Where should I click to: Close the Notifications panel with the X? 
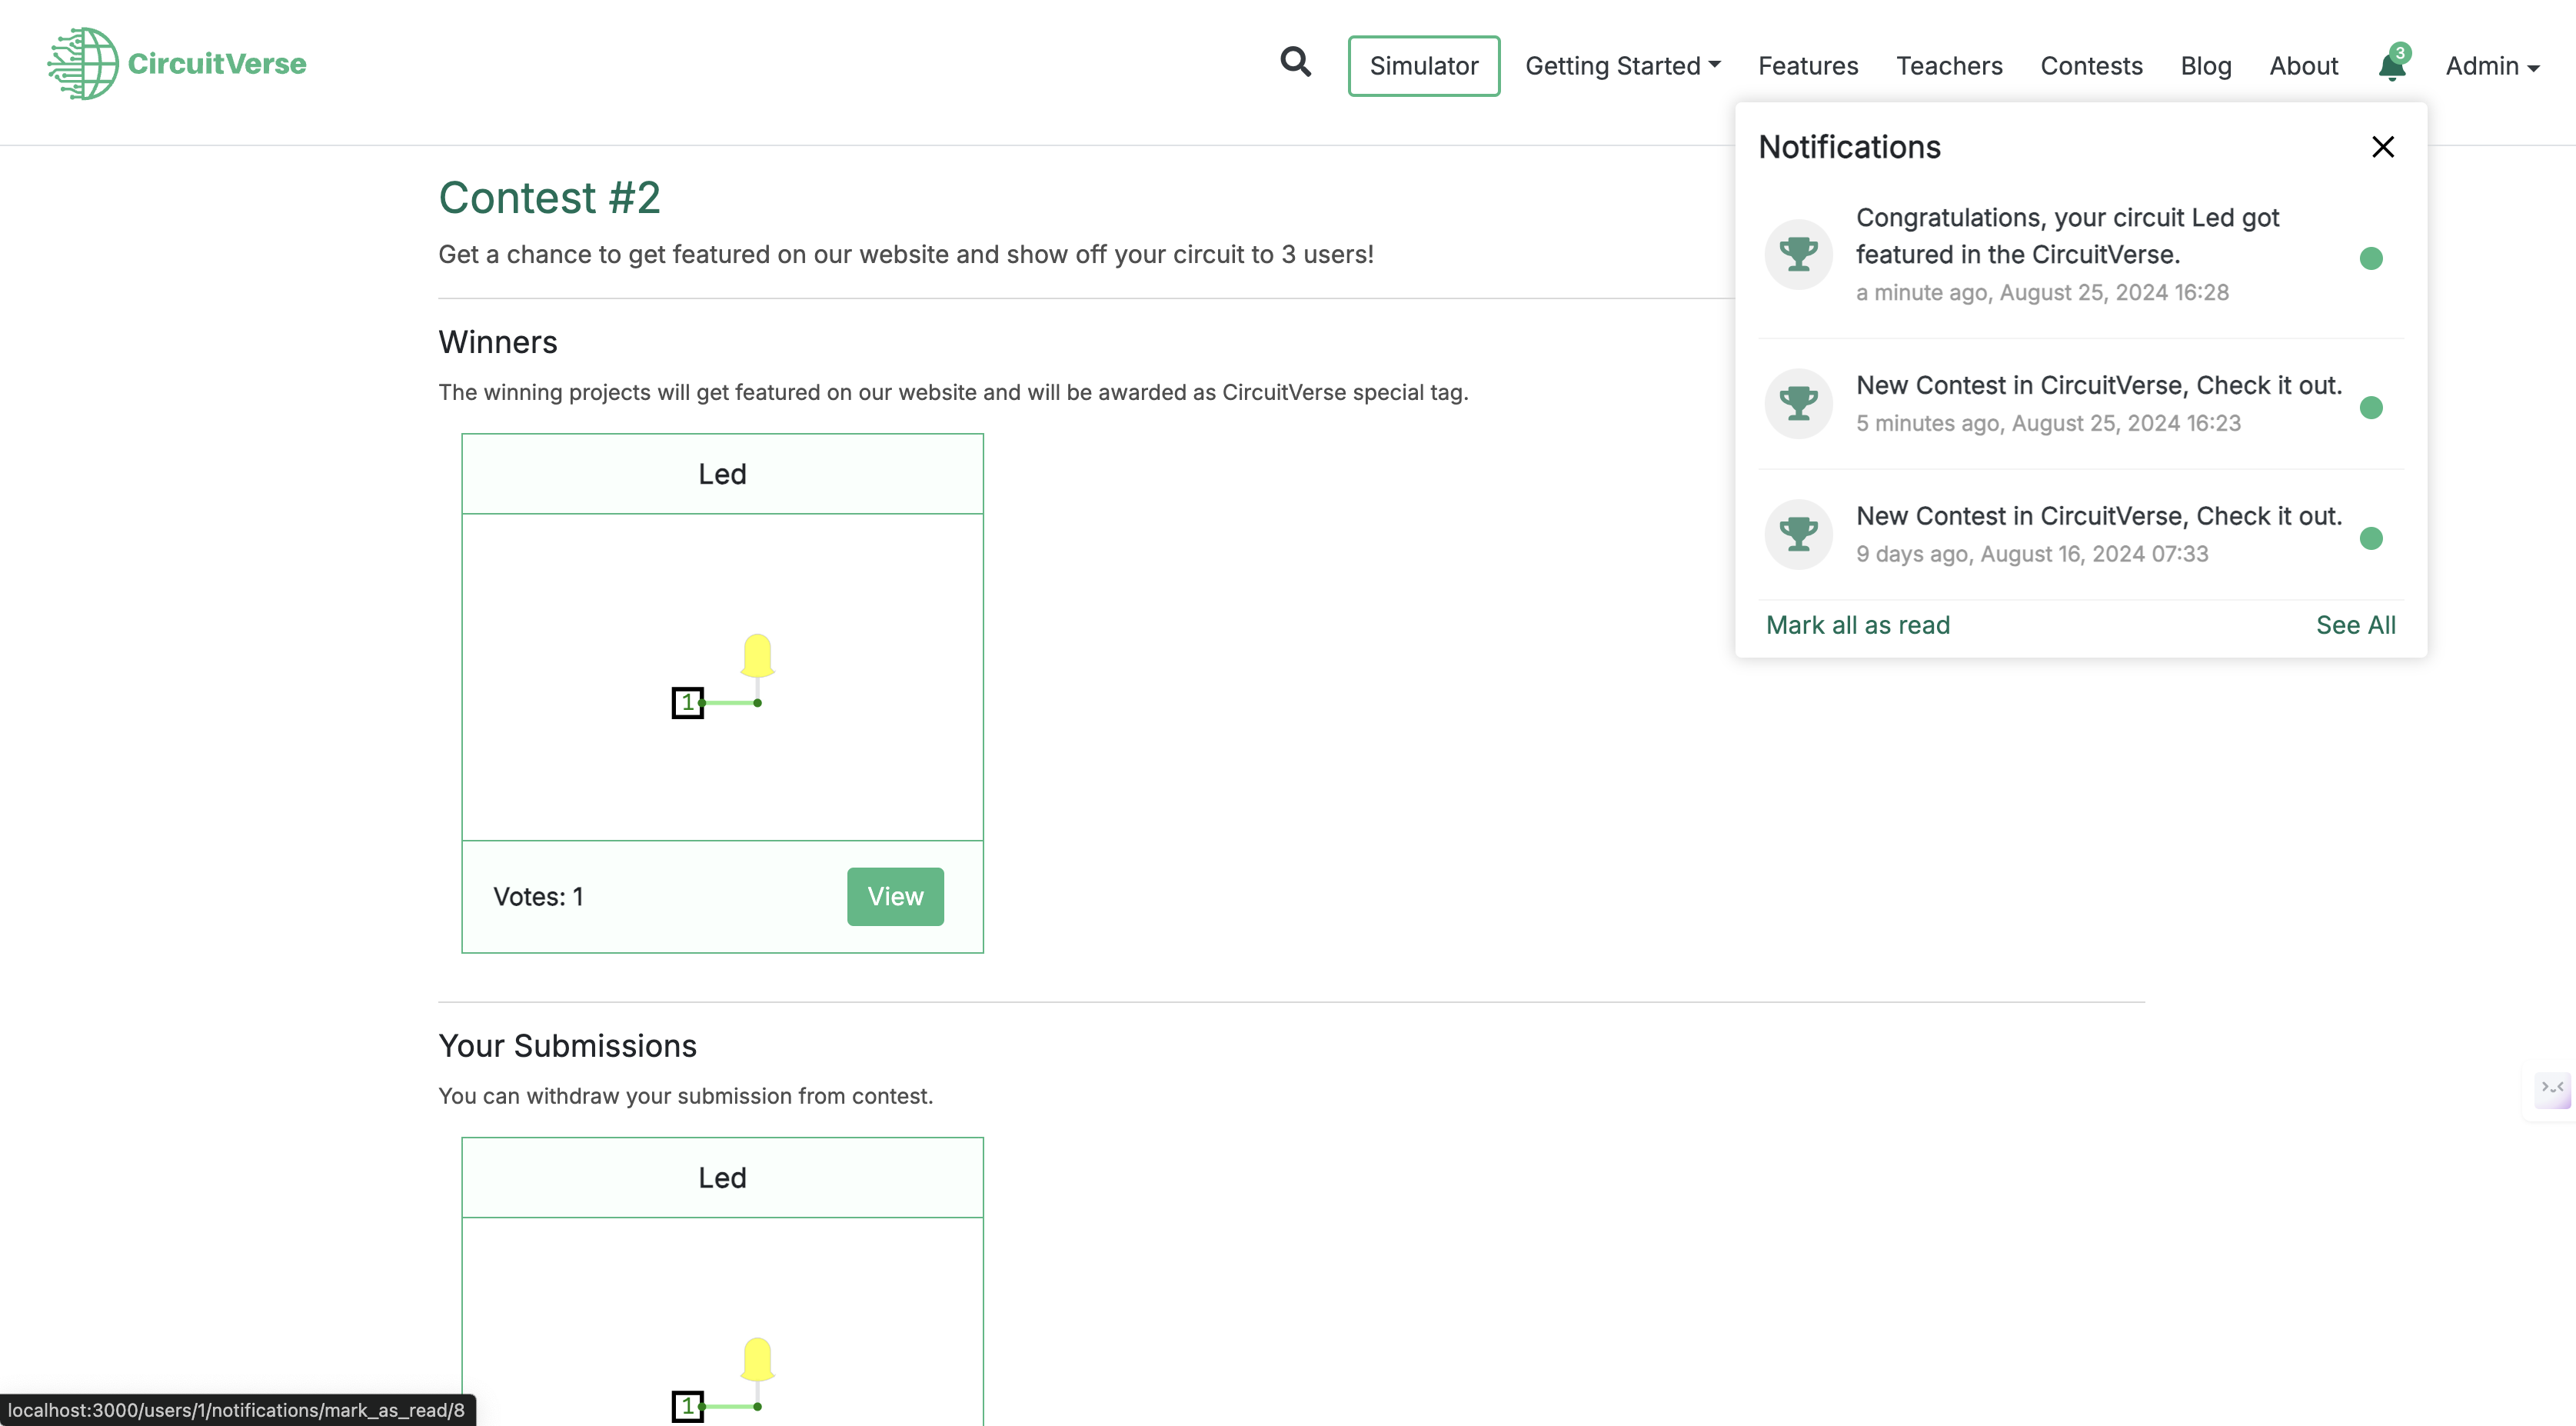tap(2382, 147)
